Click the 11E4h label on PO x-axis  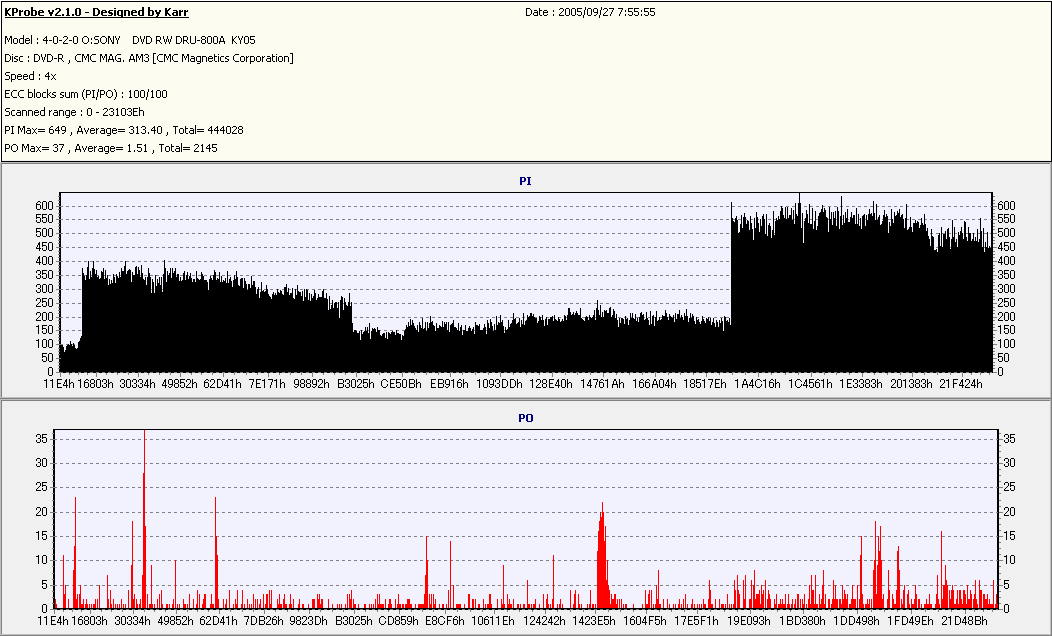(53, 621)
